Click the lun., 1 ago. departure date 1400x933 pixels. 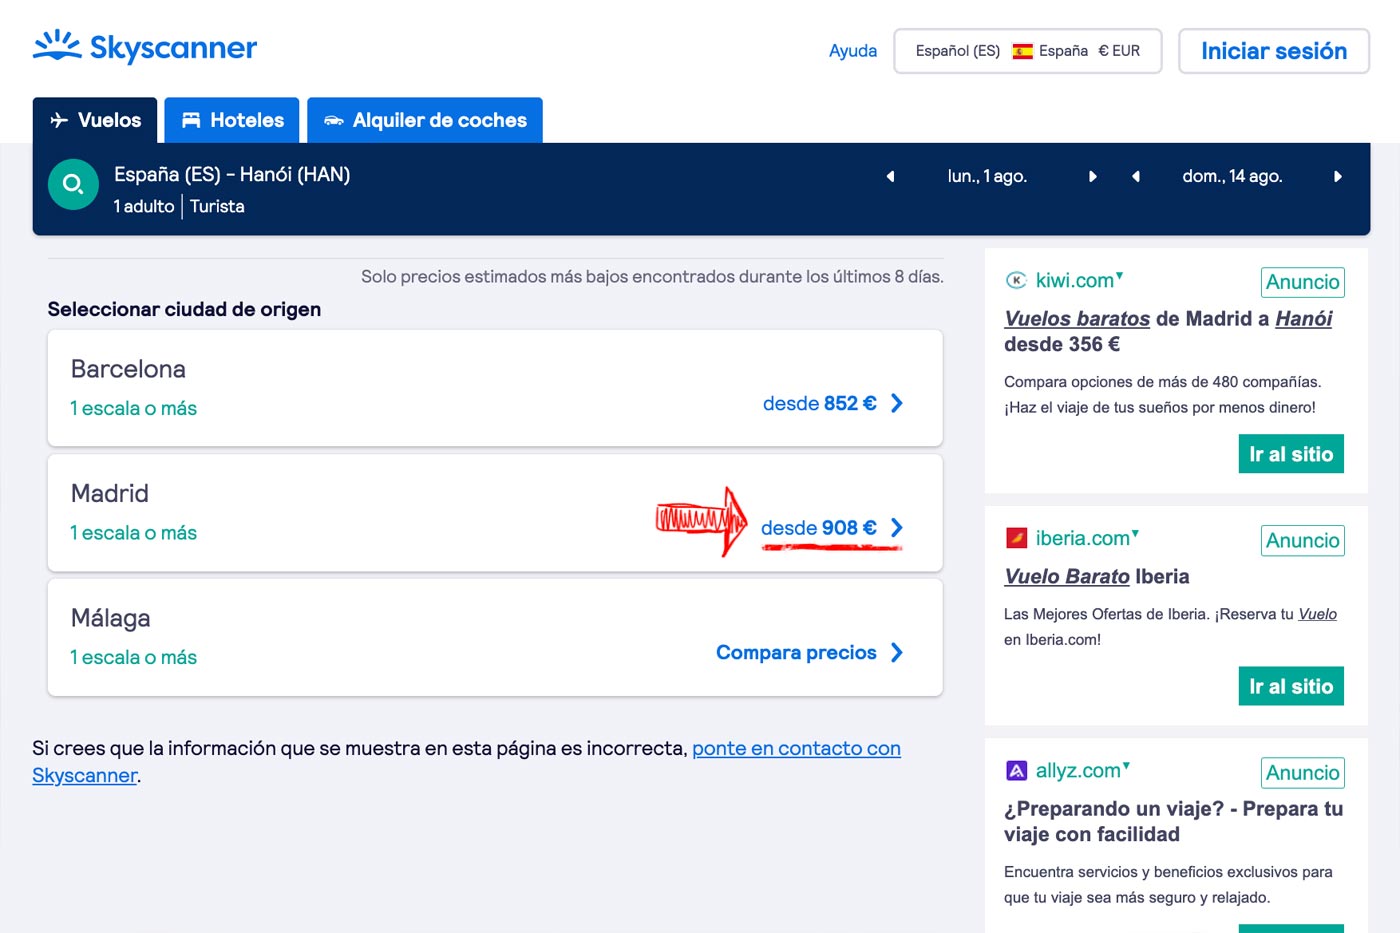click(x=987, y=177)
